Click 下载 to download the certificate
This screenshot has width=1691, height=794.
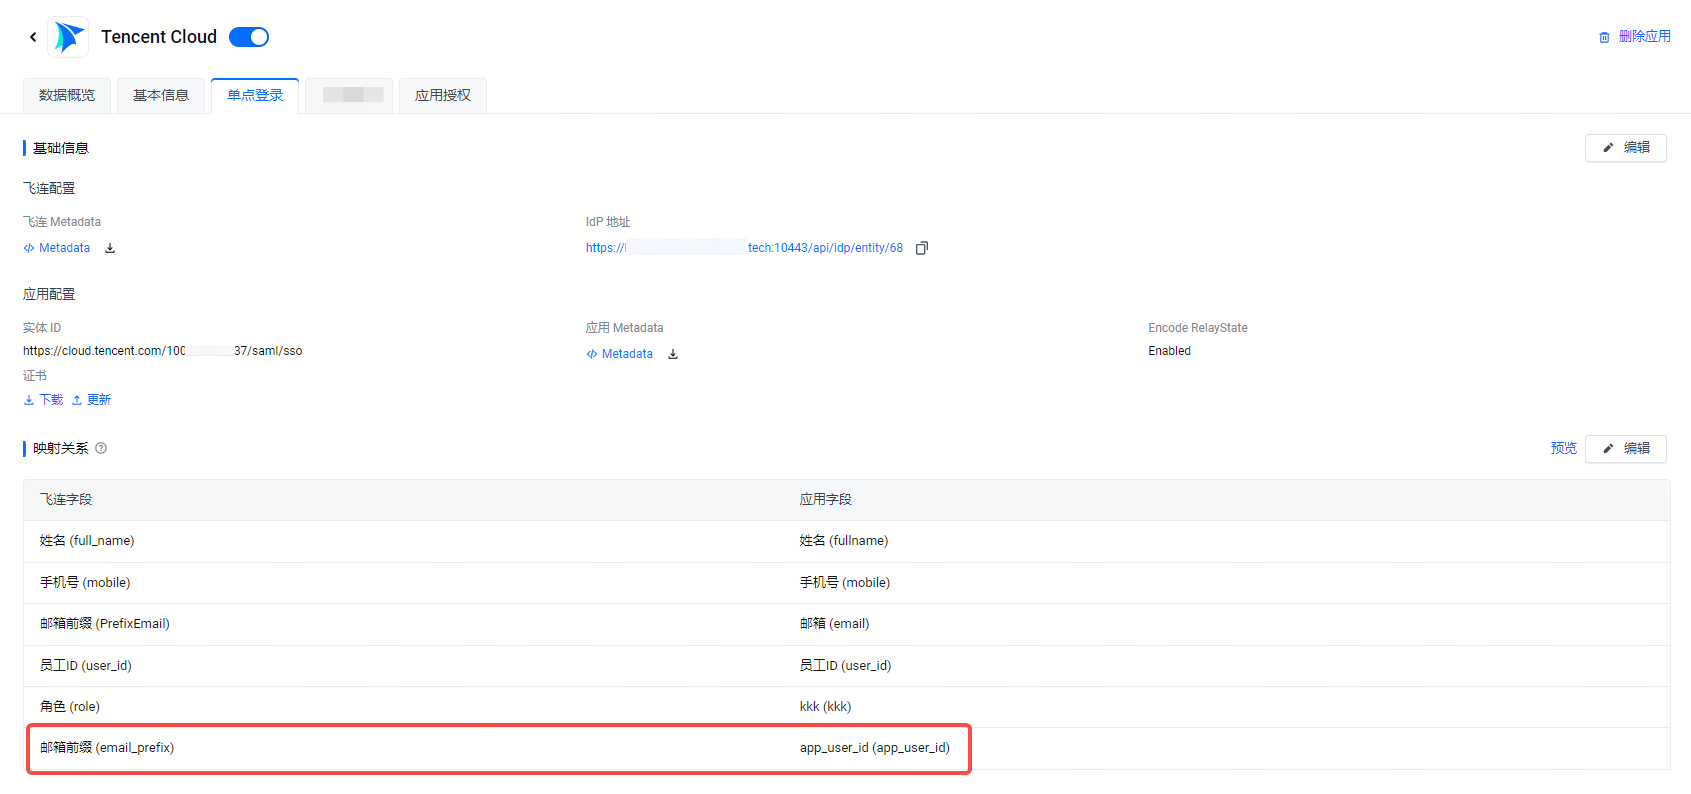coord(44,400)
